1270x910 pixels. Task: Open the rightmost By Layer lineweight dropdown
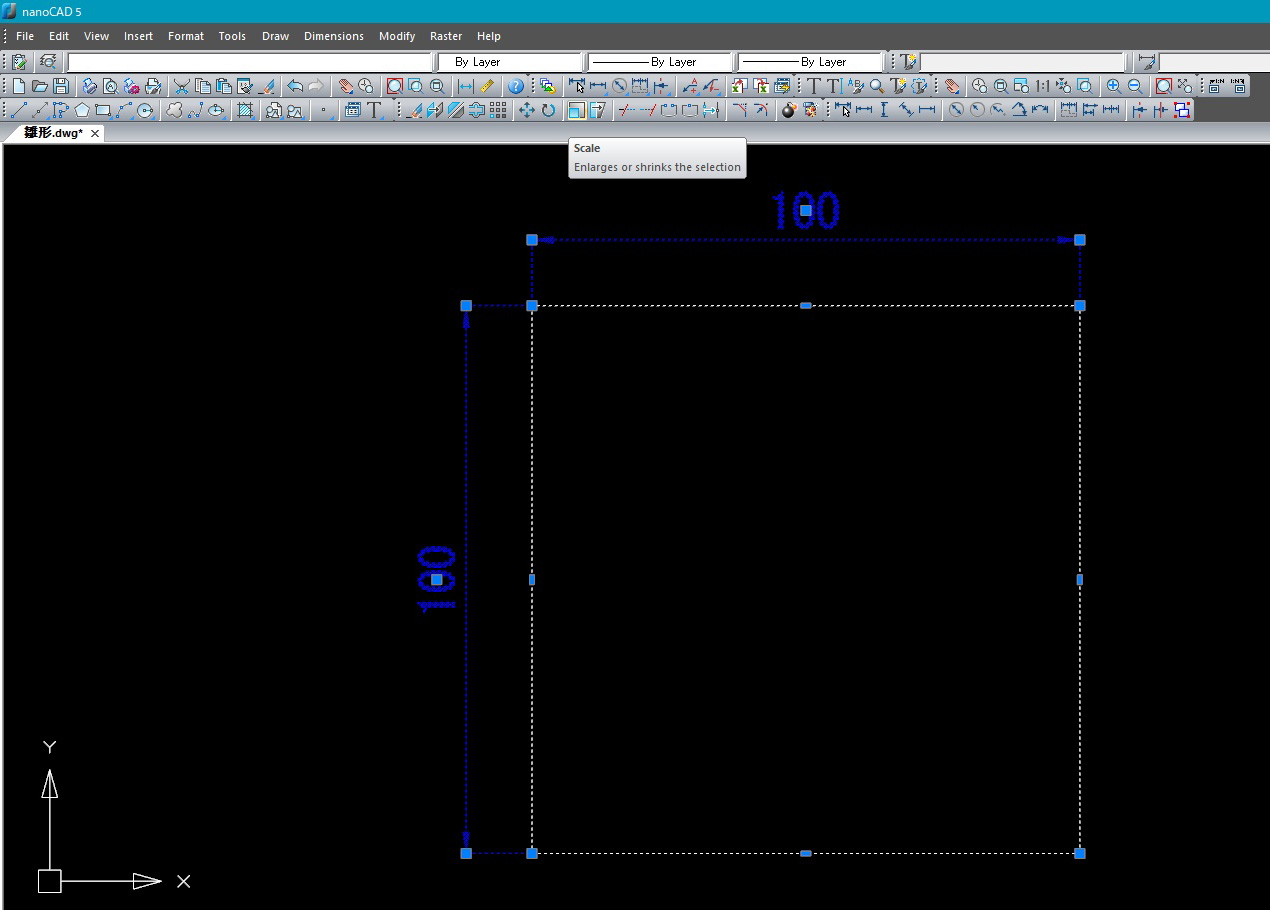click(810, 62)
